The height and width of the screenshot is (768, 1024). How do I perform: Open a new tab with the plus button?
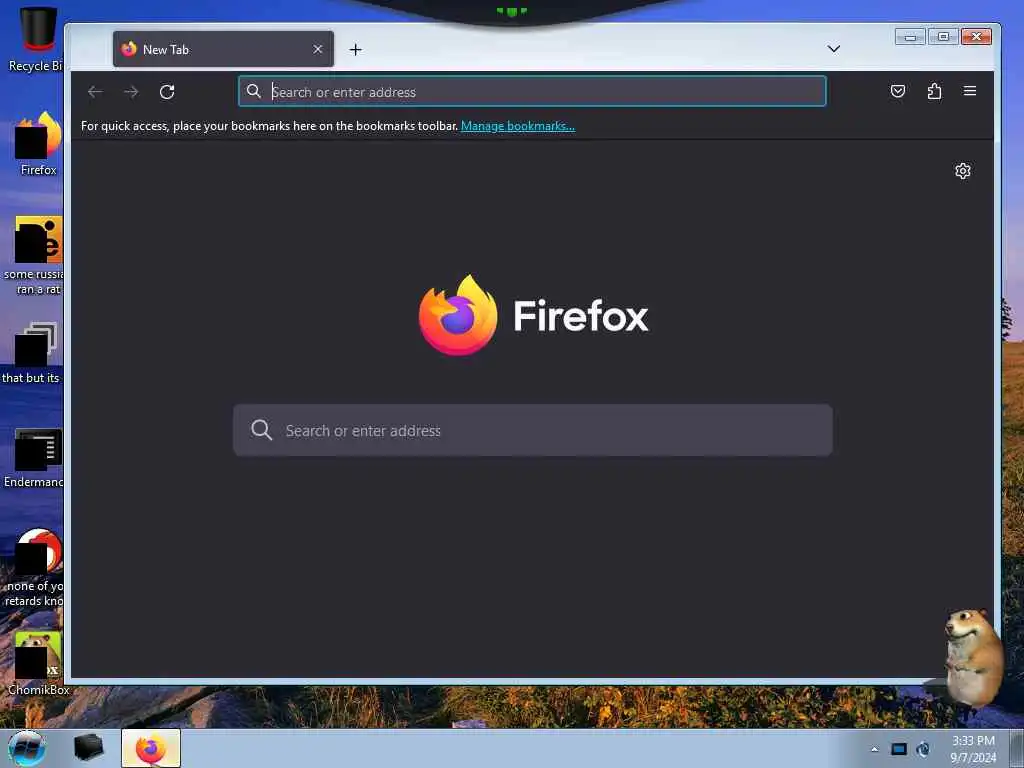click(355, 50)
